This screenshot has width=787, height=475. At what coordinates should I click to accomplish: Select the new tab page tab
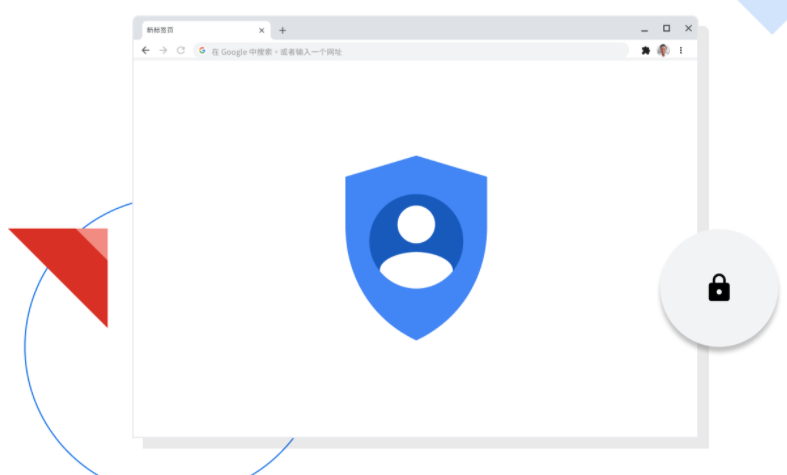click(206, 30)
